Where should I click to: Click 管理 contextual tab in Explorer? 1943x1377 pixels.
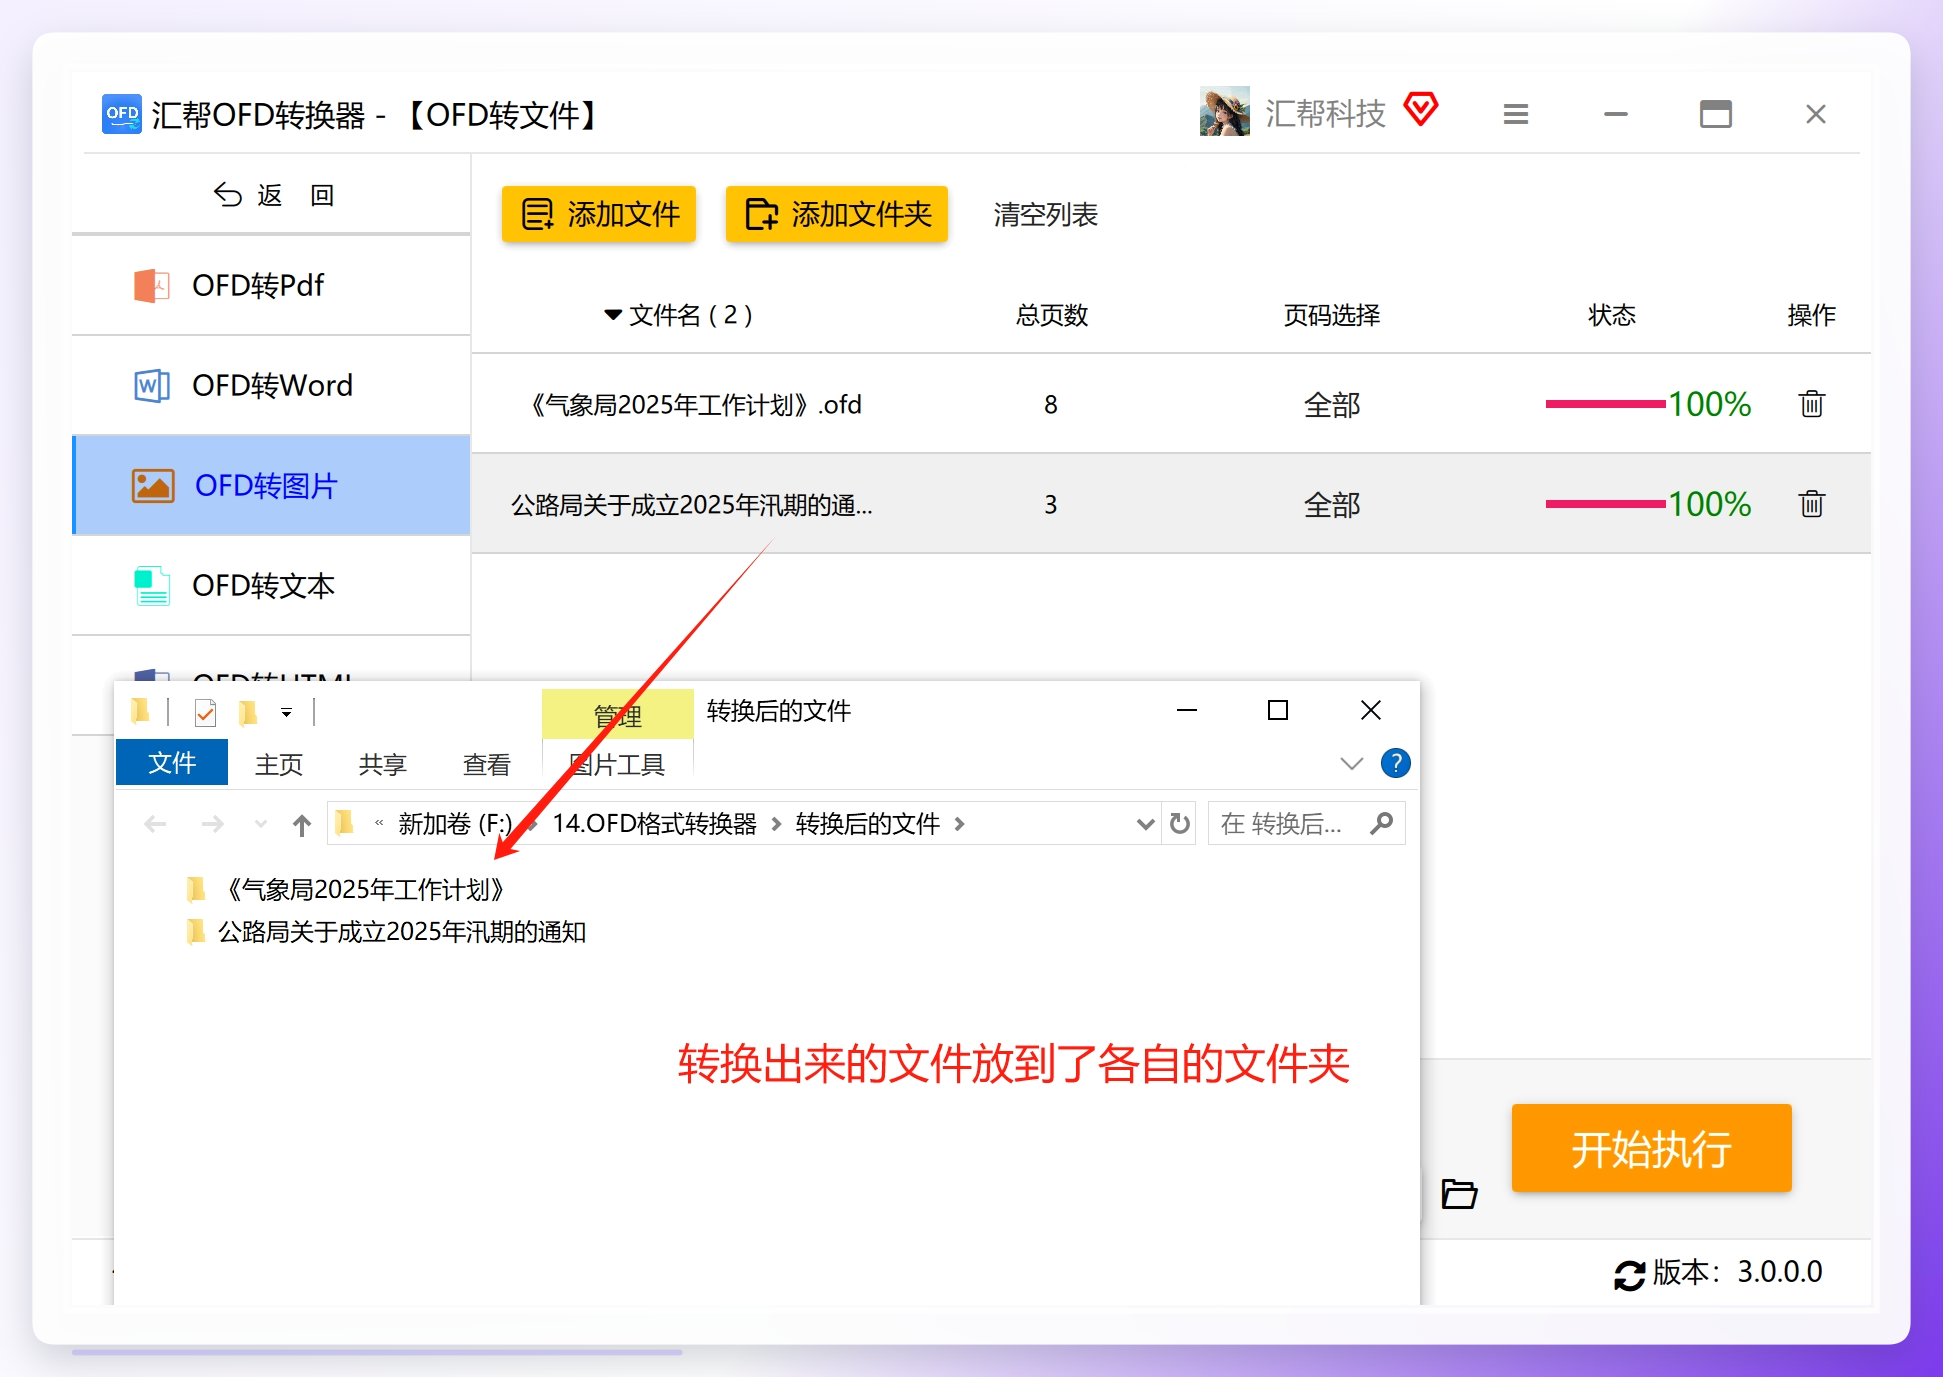(x=618, y=715)
